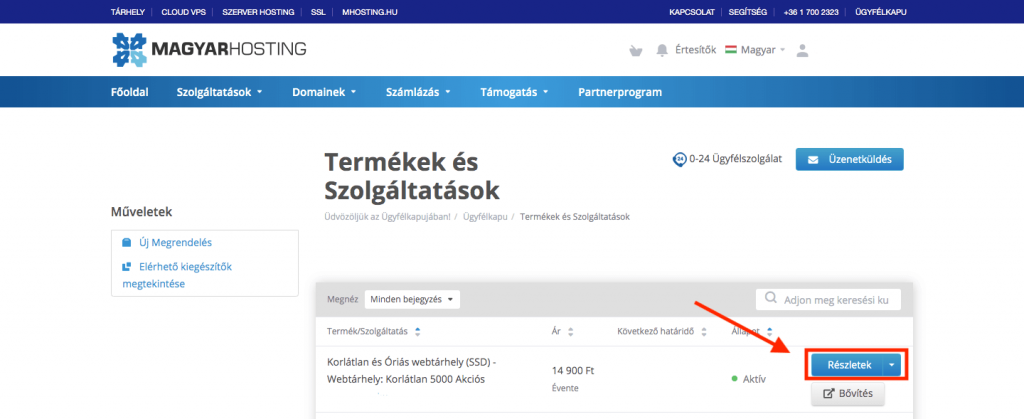Viewport: 1024px width, 419px height.
Task: Open the Új Megrendelés link
Action: (175, 242)
